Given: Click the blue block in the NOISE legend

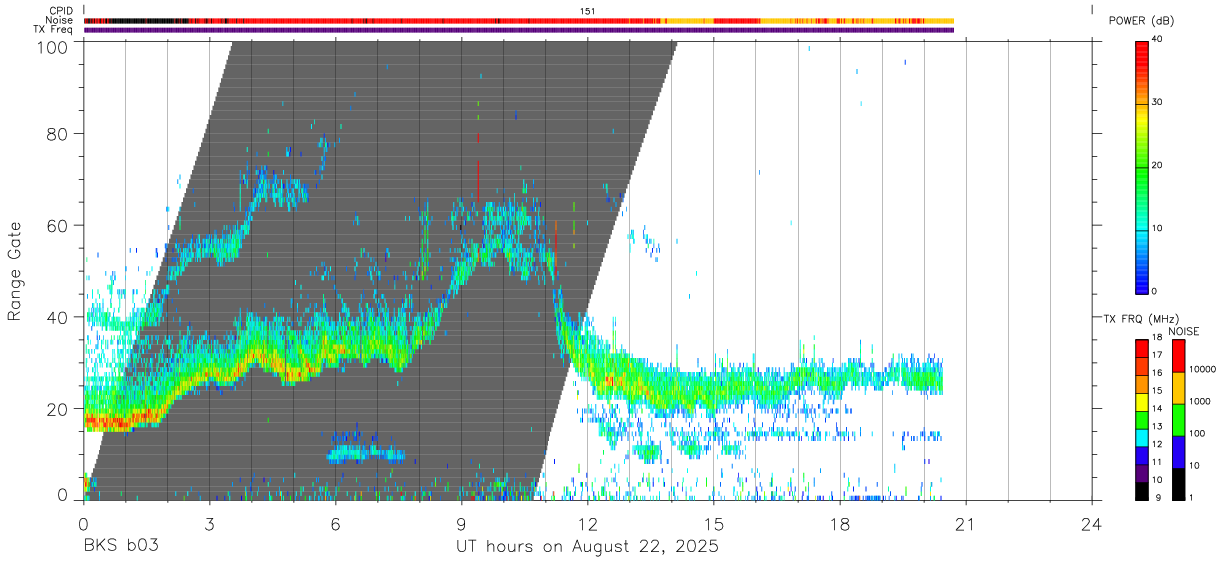Looking at the screenshot, I should click(1177, 452).
